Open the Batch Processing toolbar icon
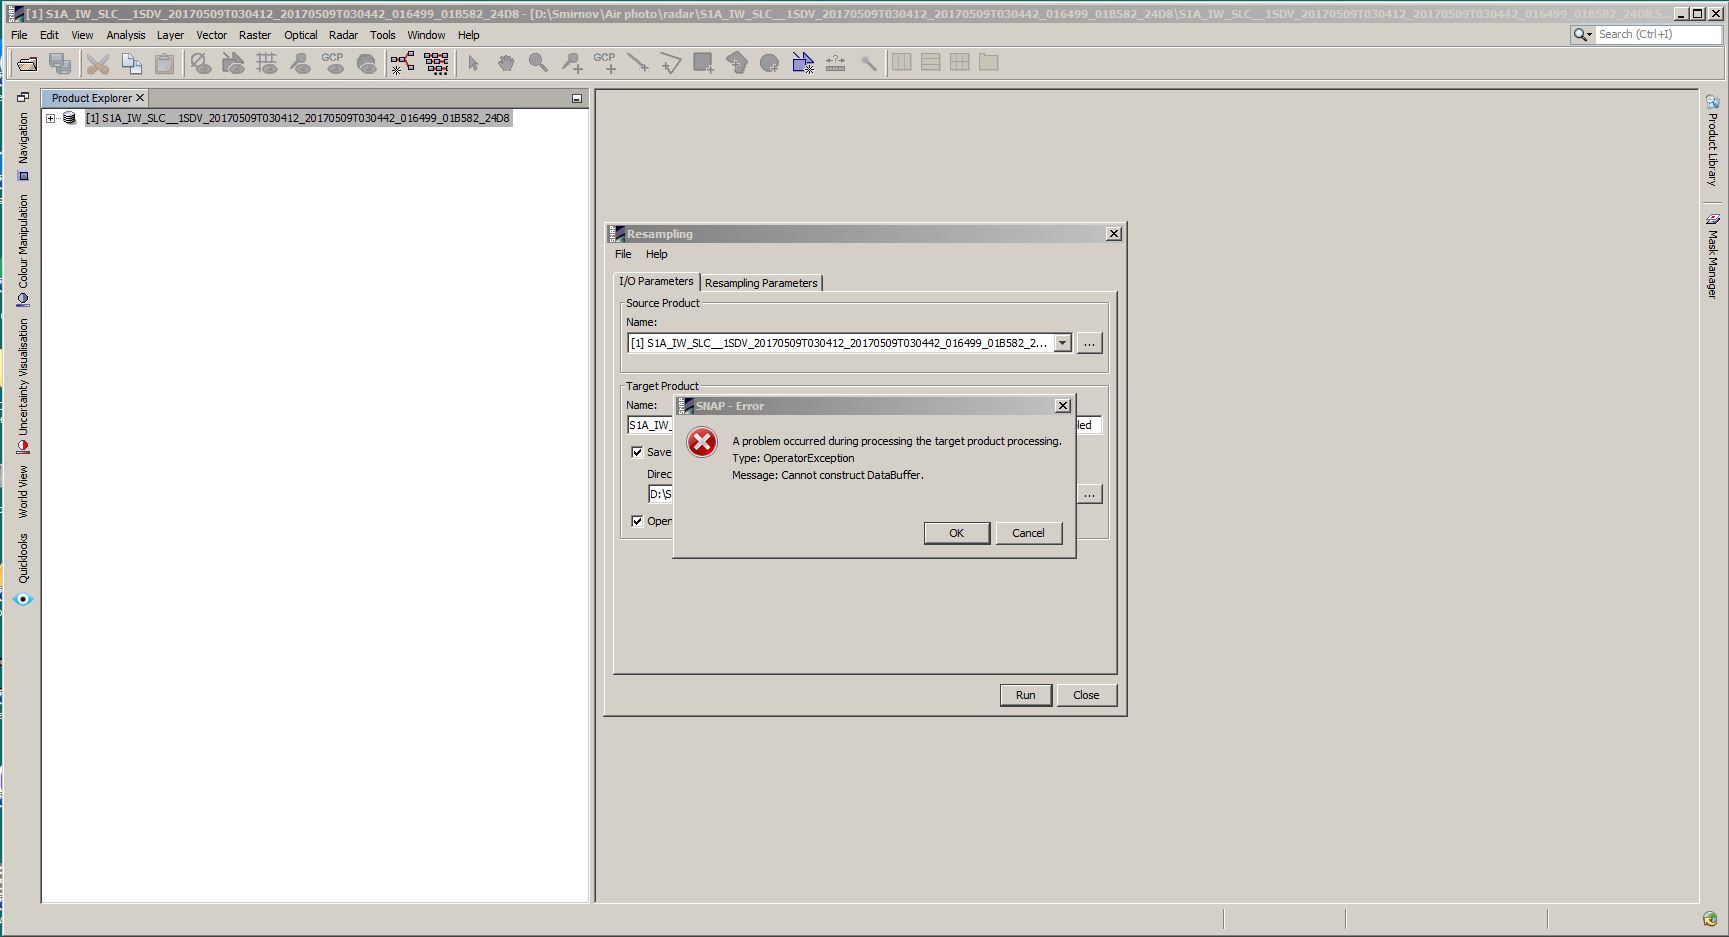The height and width of the screenshot is (937, 1729). pyautogui.click(x=437, y=63)
